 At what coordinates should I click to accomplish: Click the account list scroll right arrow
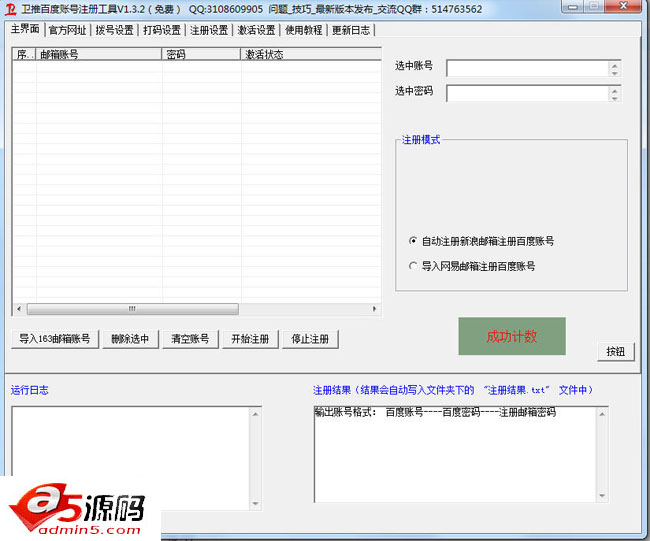374,309
